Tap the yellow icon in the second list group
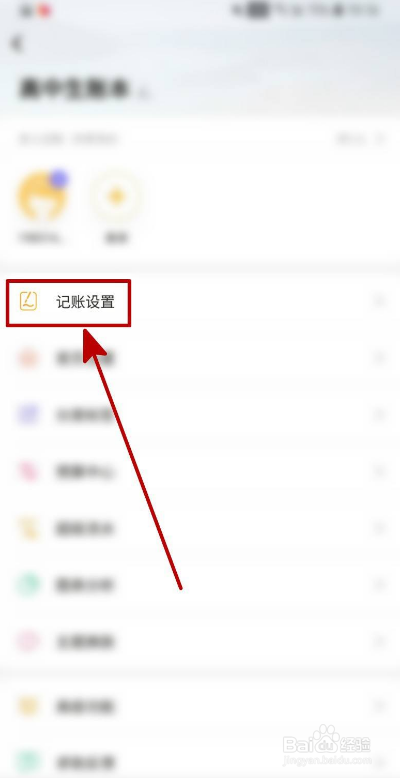The width and height of the screenshot is (400, 778). tap(28, 706)
